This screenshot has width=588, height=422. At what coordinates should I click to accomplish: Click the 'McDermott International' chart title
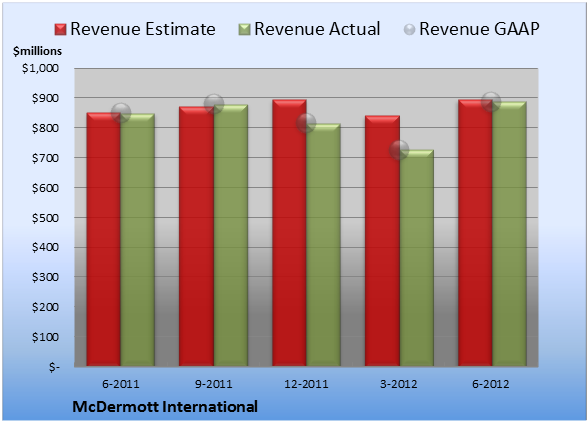(165, 407)
